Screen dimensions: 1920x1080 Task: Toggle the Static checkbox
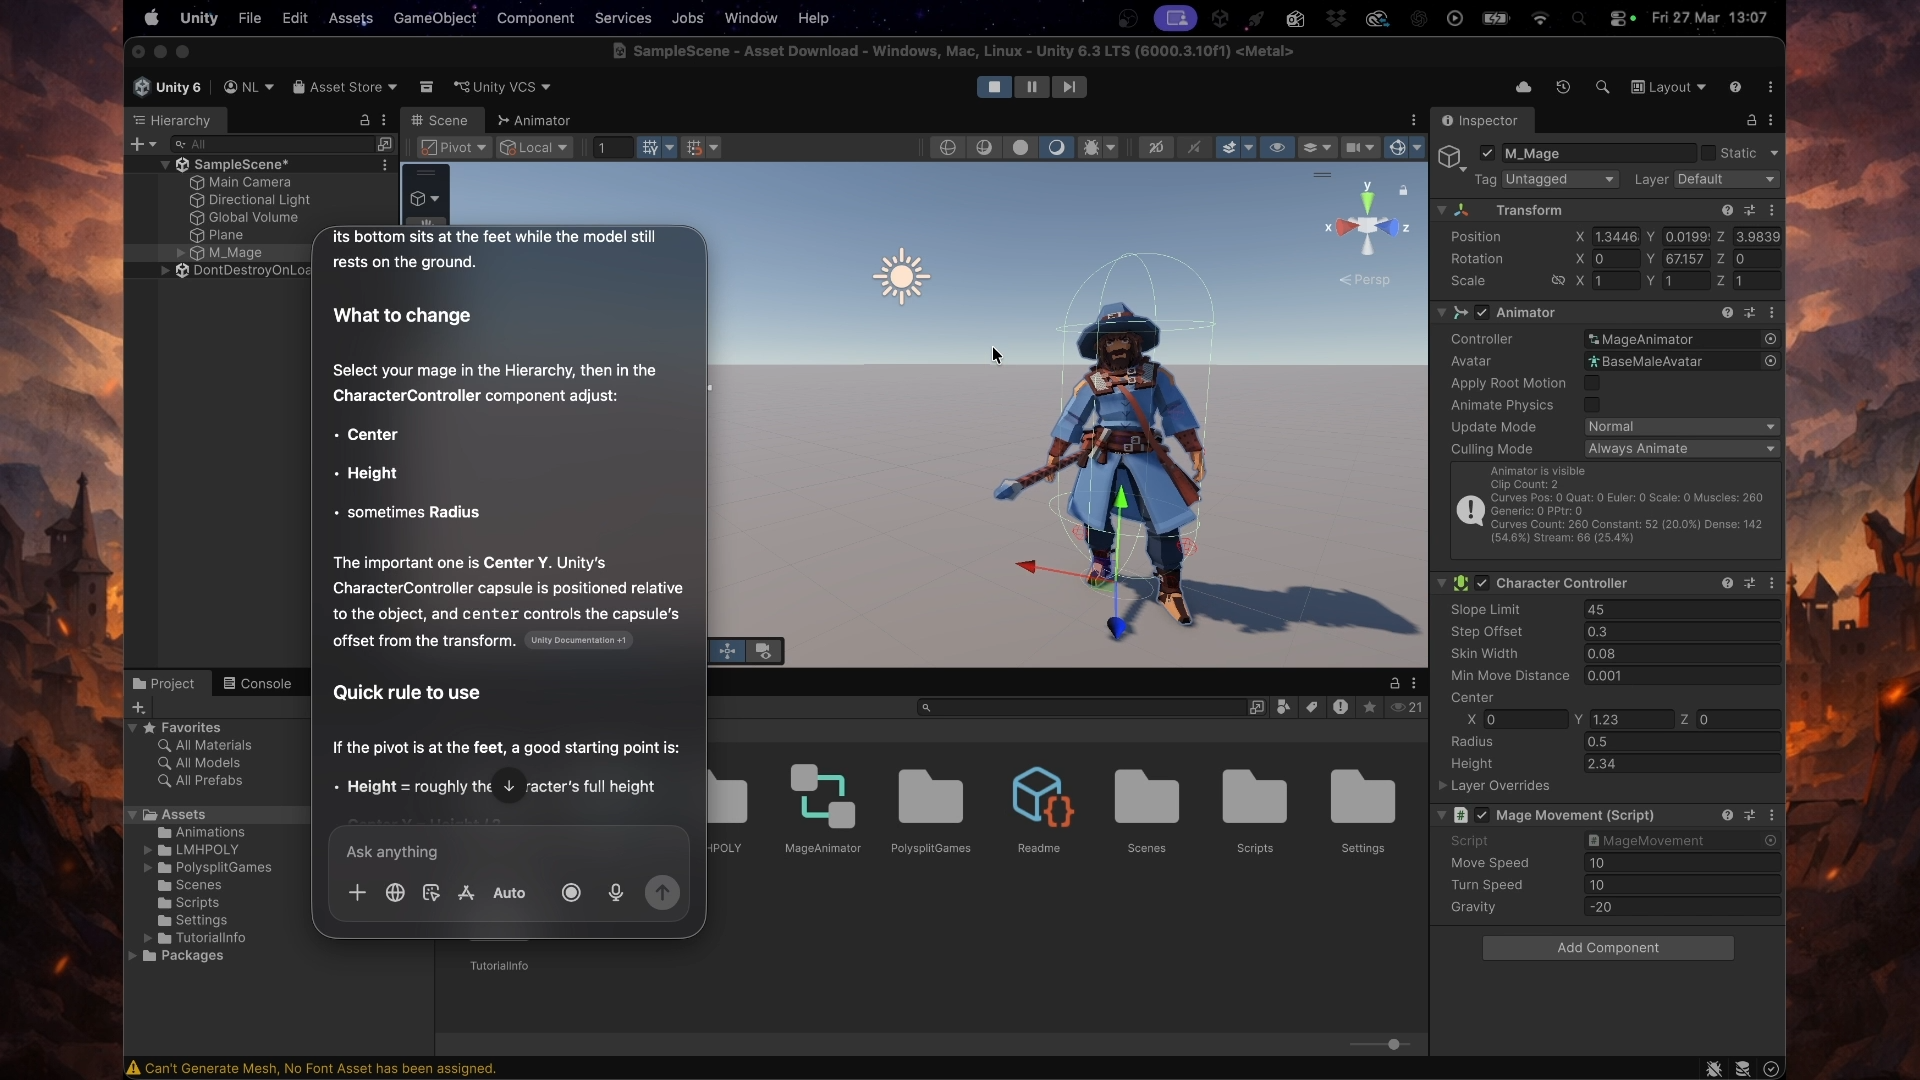[x=1708, y=153]
